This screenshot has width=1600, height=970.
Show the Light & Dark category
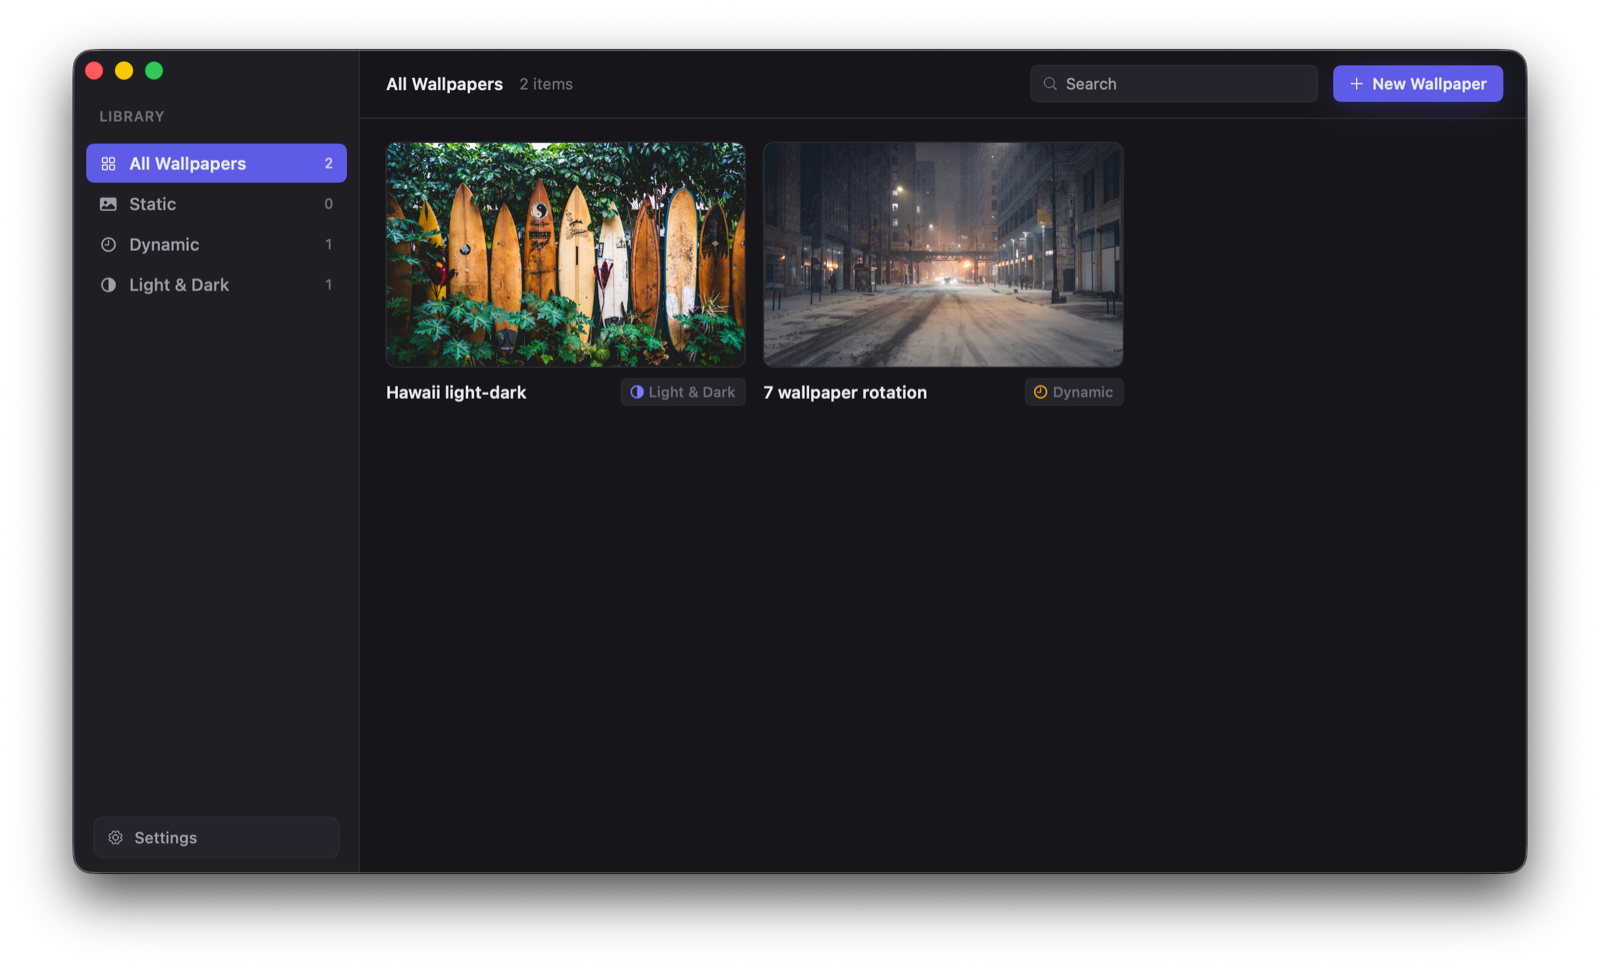tap(216, 285)
